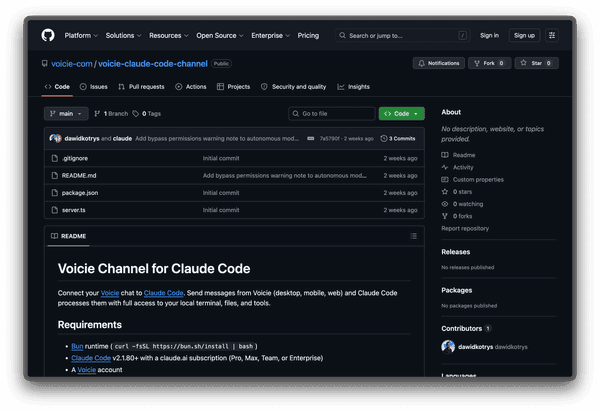This screenshot has height=412, width=600.
Task: Focus the Go to file field
Action: [332, 114]
